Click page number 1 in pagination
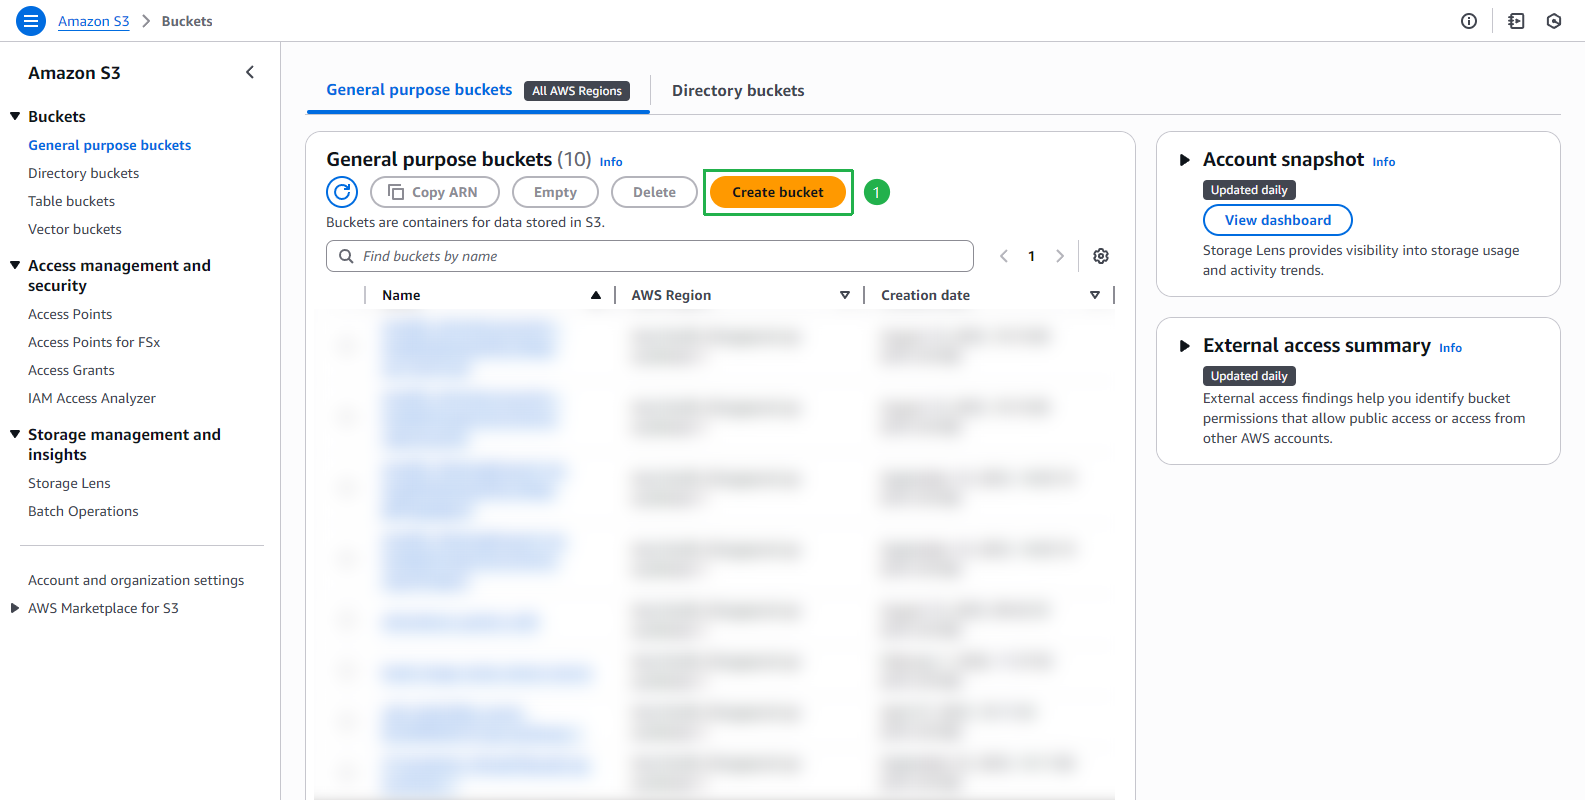 point(1032,256)
